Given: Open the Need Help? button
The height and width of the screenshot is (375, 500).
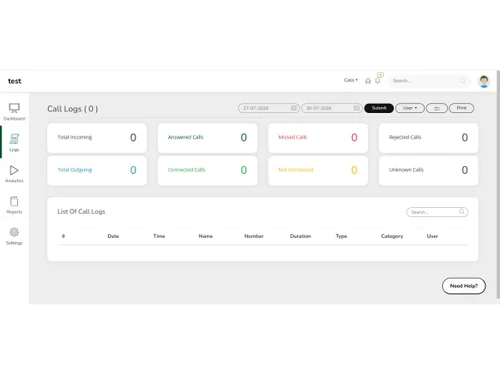Looking at the screenshot, I should pyautogui.click(x=464, y=286).
